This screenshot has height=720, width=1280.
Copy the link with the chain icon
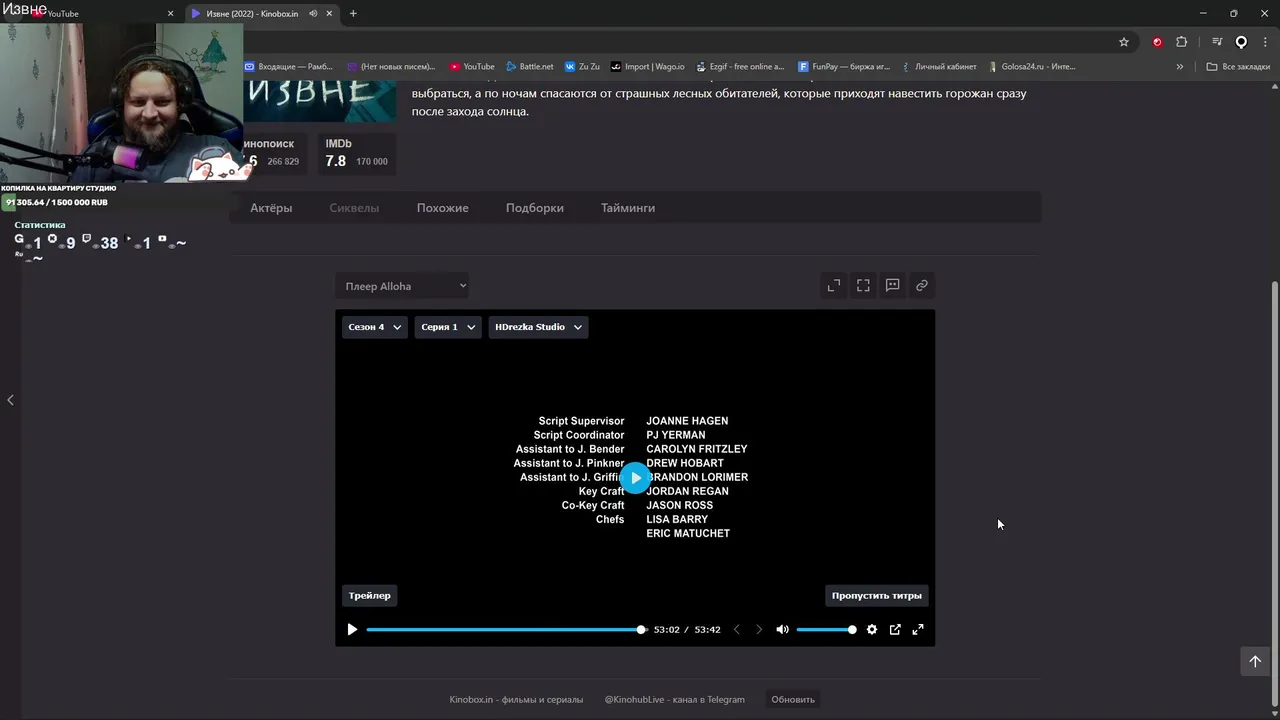[922, 286]
